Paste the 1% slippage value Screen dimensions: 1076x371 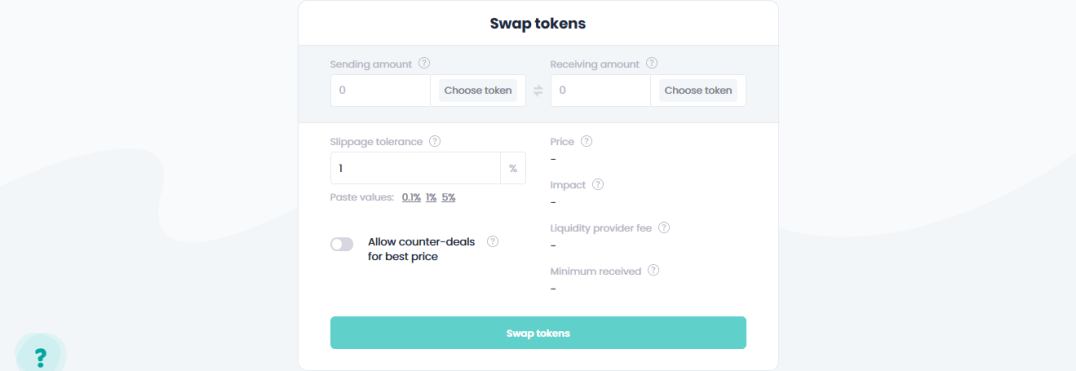(x=431, y=198)
